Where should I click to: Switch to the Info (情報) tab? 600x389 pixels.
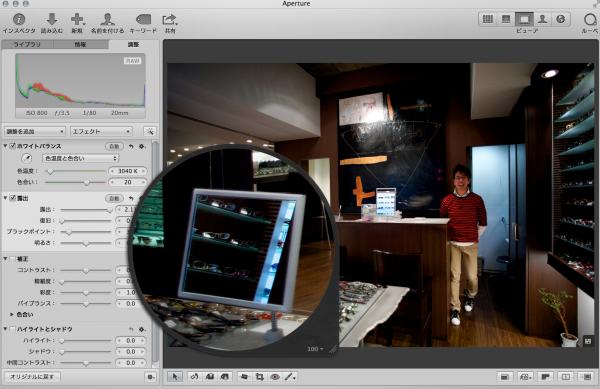(x=80, y=44)
